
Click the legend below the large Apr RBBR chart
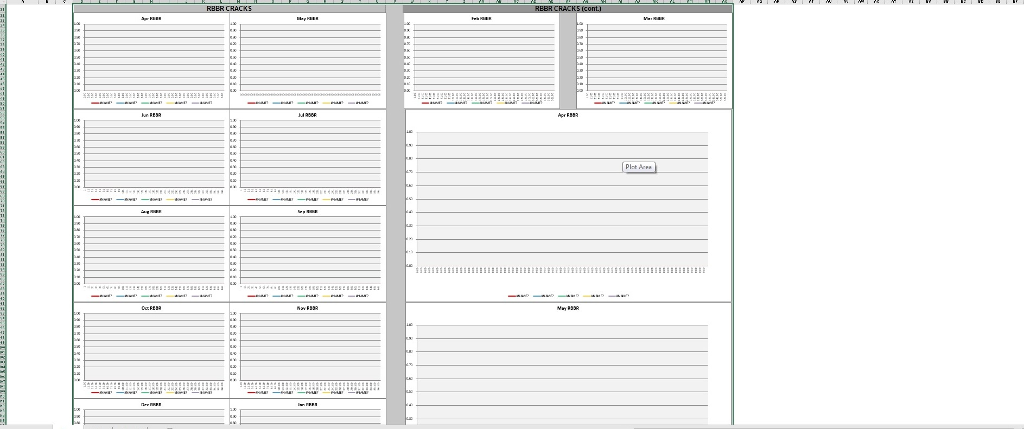coord(568,296)
